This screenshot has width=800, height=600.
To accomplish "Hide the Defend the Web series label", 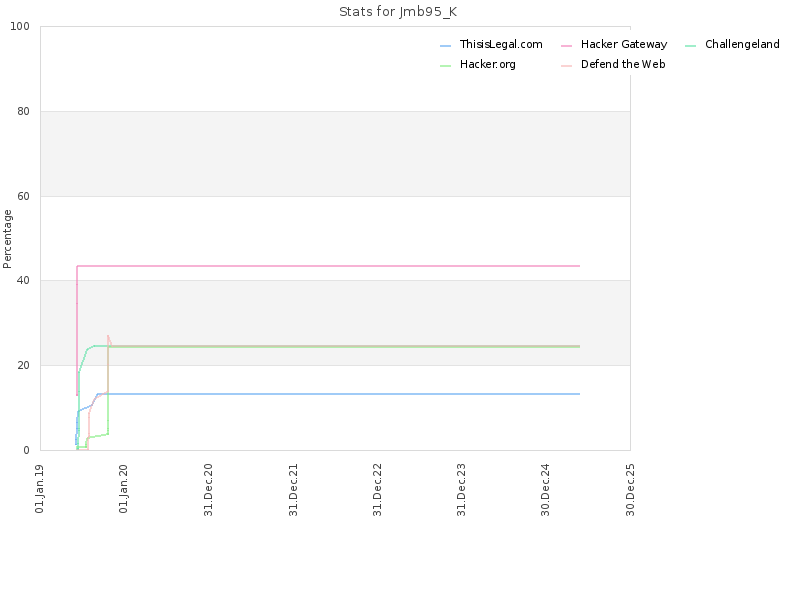I will coord(623,64).
